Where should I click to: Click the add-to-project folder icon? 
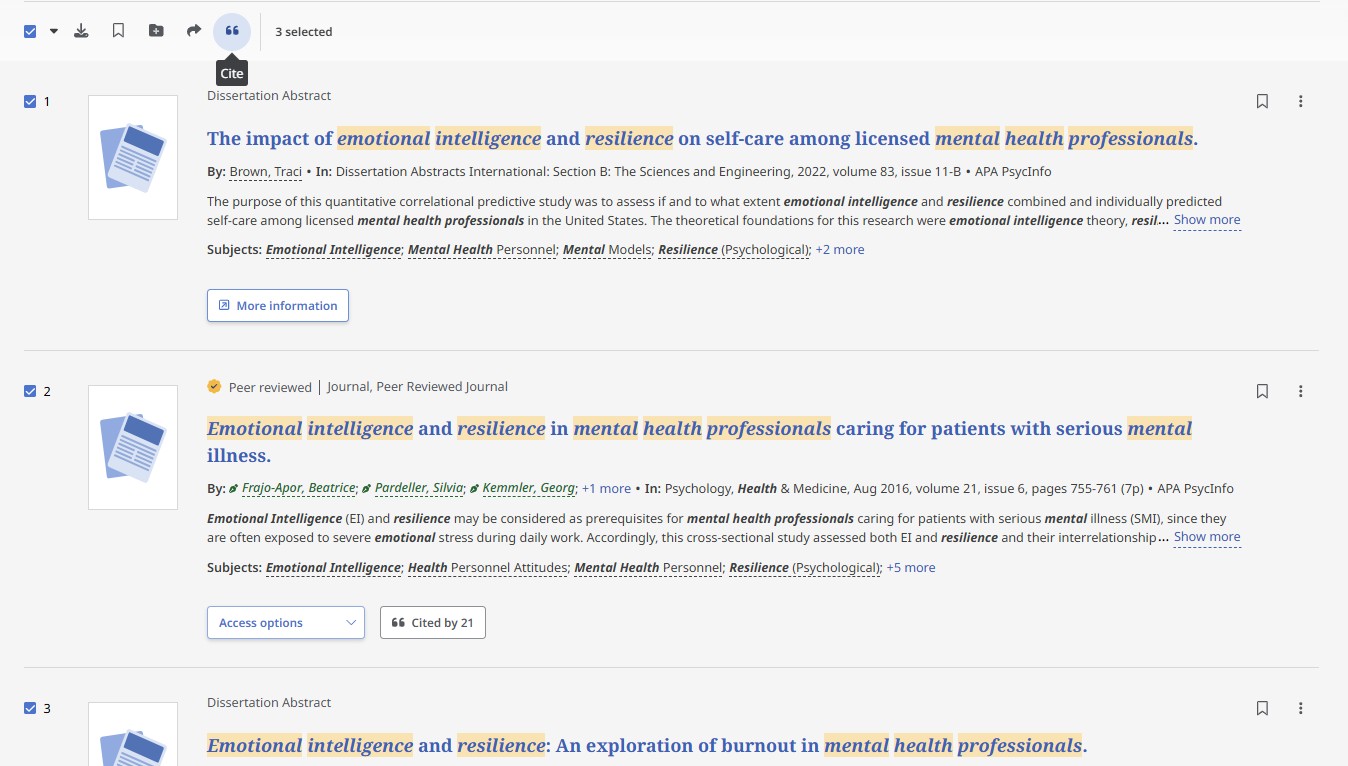pos(156,31)
